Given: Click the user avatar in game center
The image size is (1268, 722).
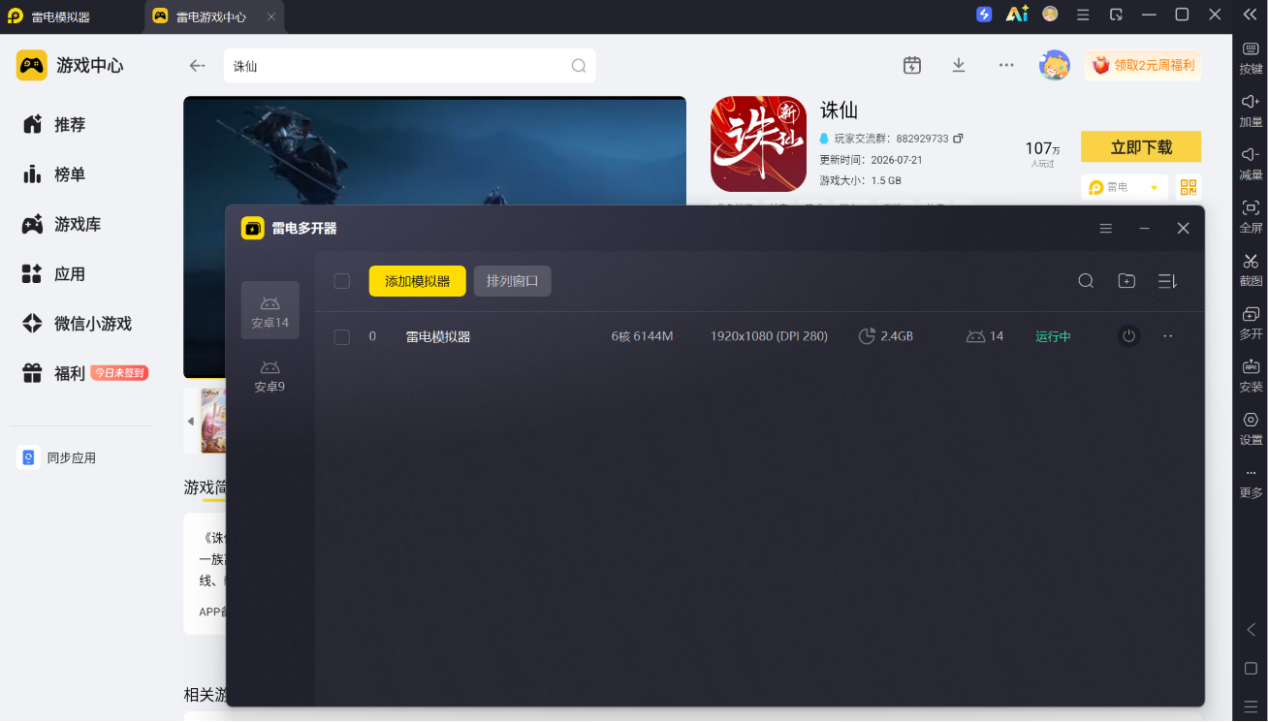Looking at the screenshot, I should coord(1054,65).
